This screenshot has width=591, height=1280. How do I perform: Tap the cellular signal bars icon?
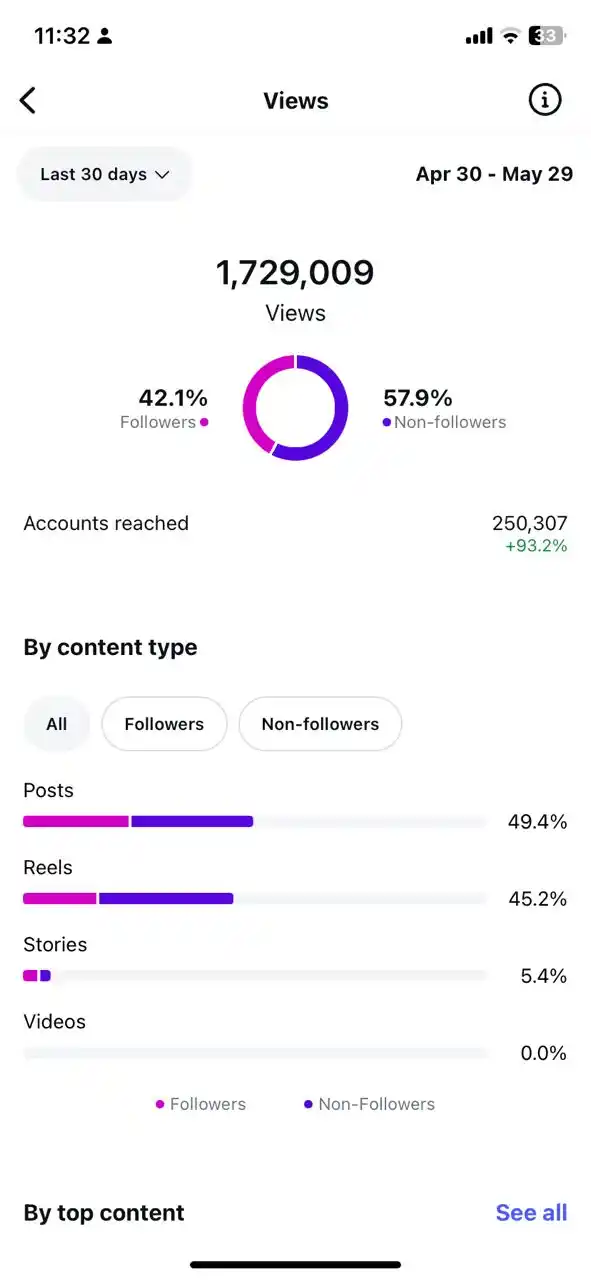click(x=479, y=37)
